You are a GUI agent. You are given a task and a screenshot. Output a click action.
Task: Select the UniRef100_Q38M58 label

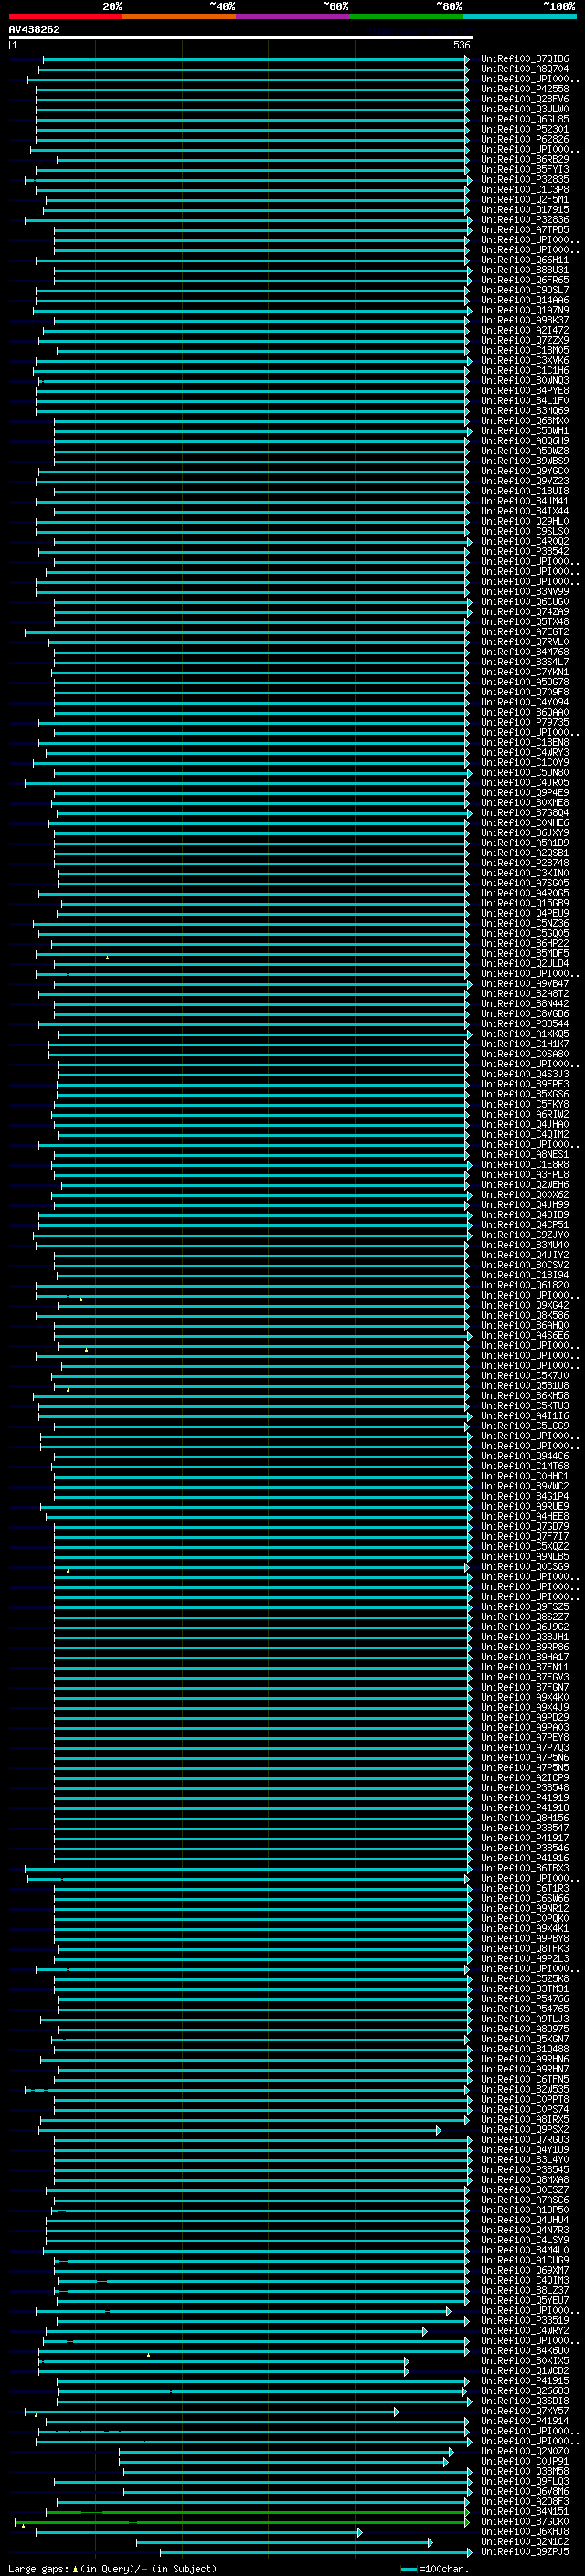[525, 2471]
